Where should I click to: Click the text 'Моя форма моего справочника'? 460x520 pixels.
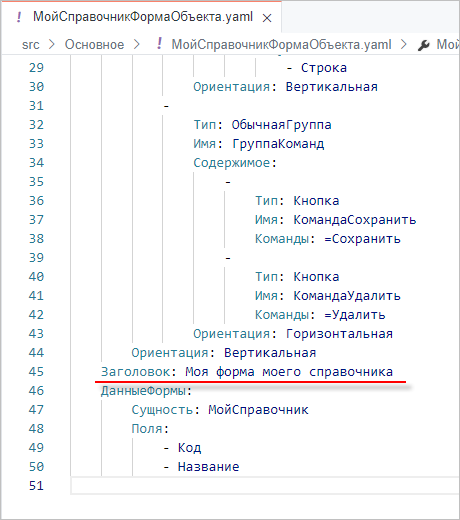point(289,372)
